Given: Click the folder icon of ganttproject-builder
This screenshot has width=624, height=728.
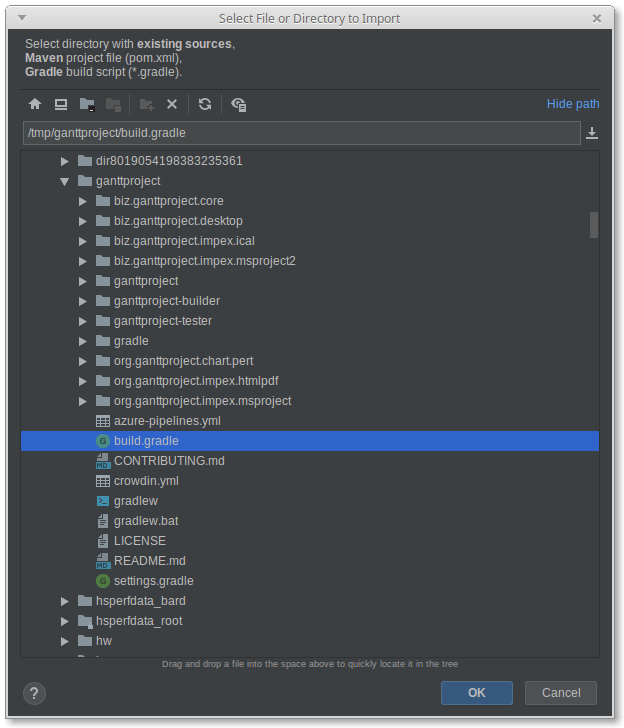Looking at the screenshot, I should click(x=103, y=301).
